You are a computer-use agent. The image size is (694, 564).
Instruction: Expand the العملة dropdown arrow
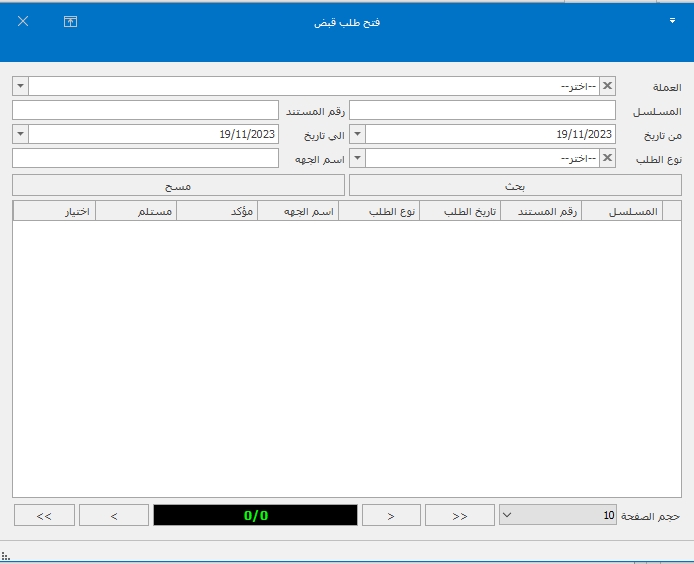[21, 86]
